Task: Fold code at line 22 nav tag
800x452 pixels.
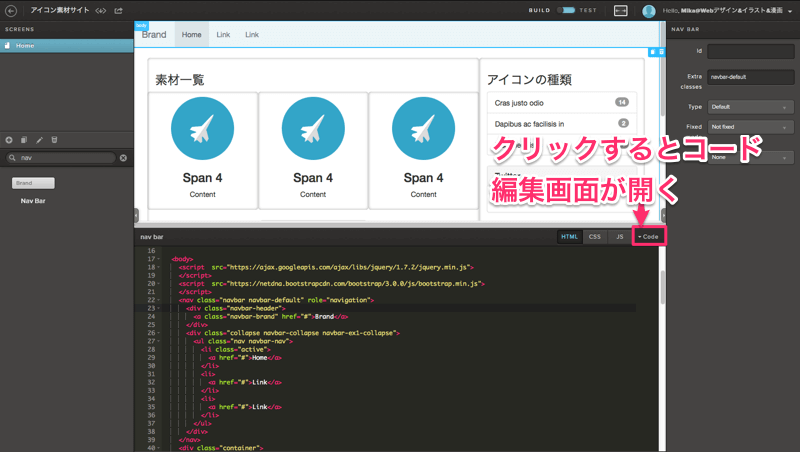Action: 158,300
